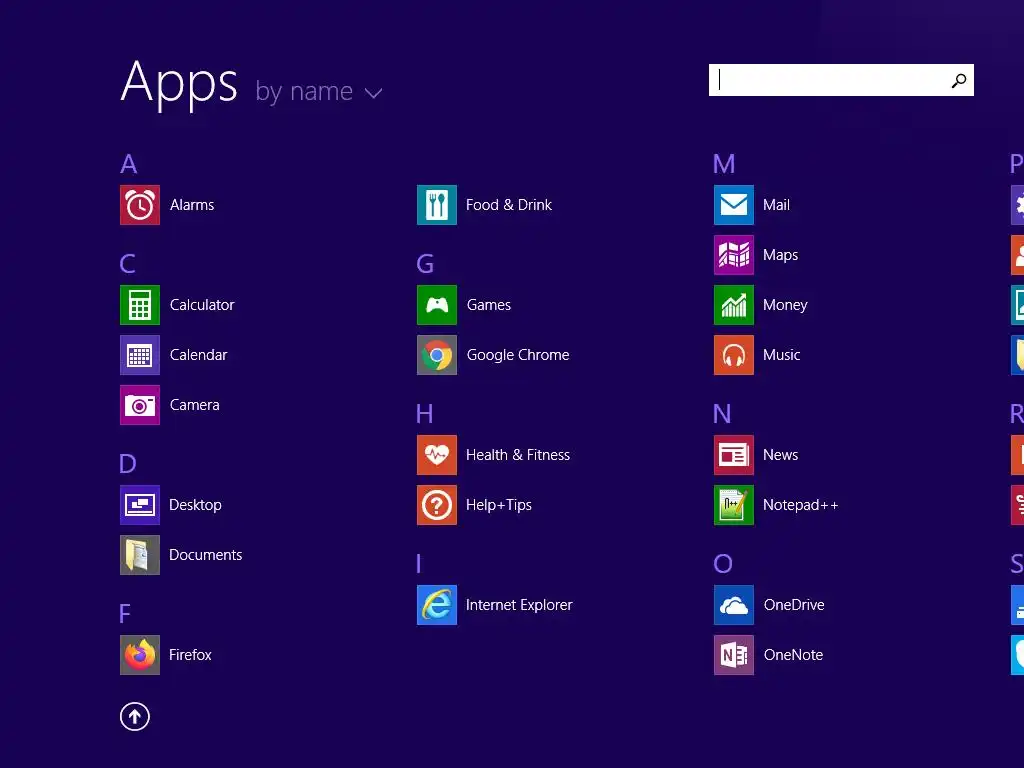Click the 'Alarms' app label
Screen dimensions: 1024x768
point(192,205)
